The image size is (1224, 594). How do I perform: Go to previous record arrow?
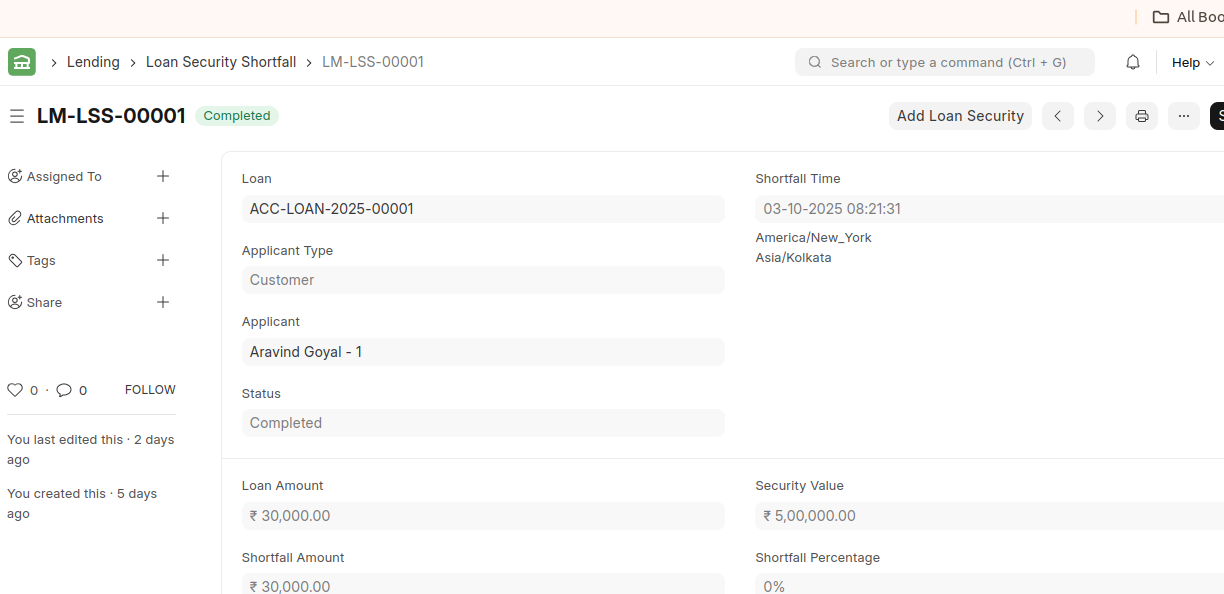point(1058,116)
